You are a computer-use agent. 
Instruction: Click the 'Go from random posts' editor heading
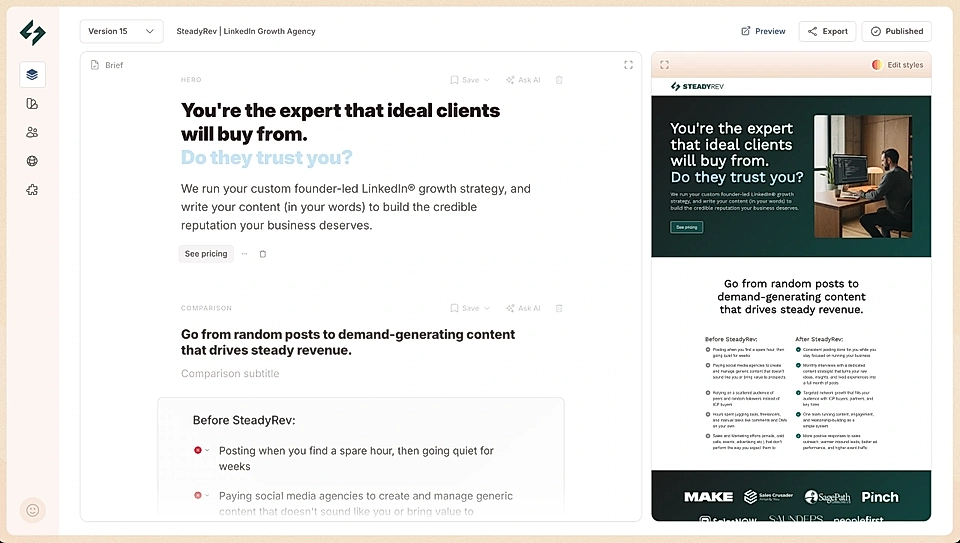coord(348,342)
